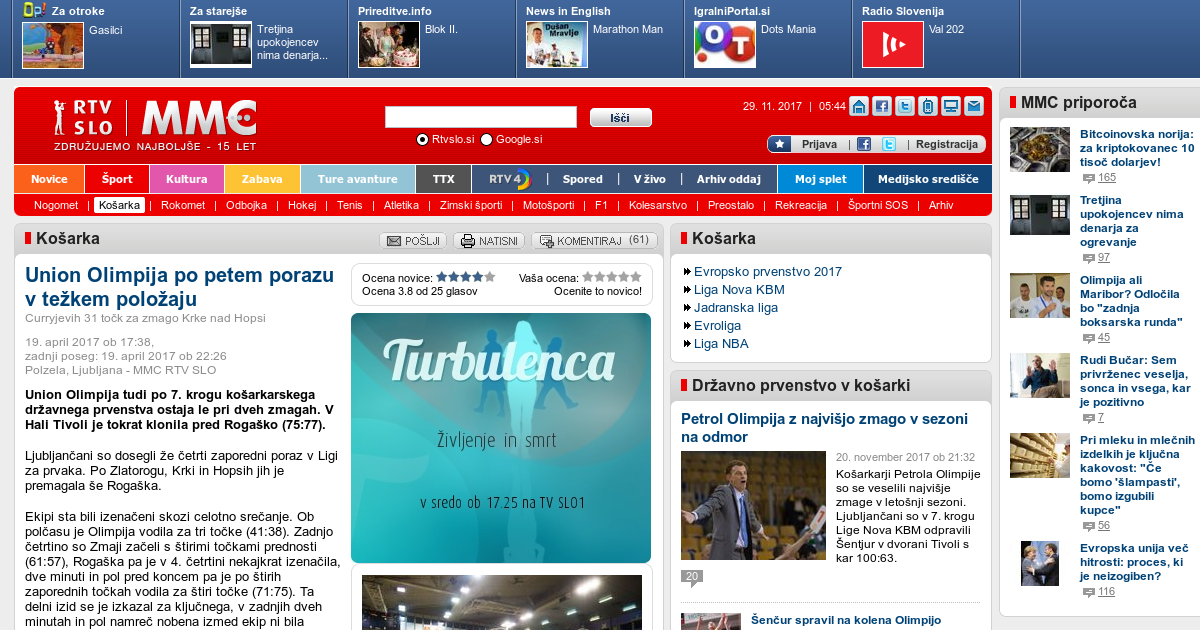
Task: Open the Turbulenca banner image
Action: tap(501, 437)
